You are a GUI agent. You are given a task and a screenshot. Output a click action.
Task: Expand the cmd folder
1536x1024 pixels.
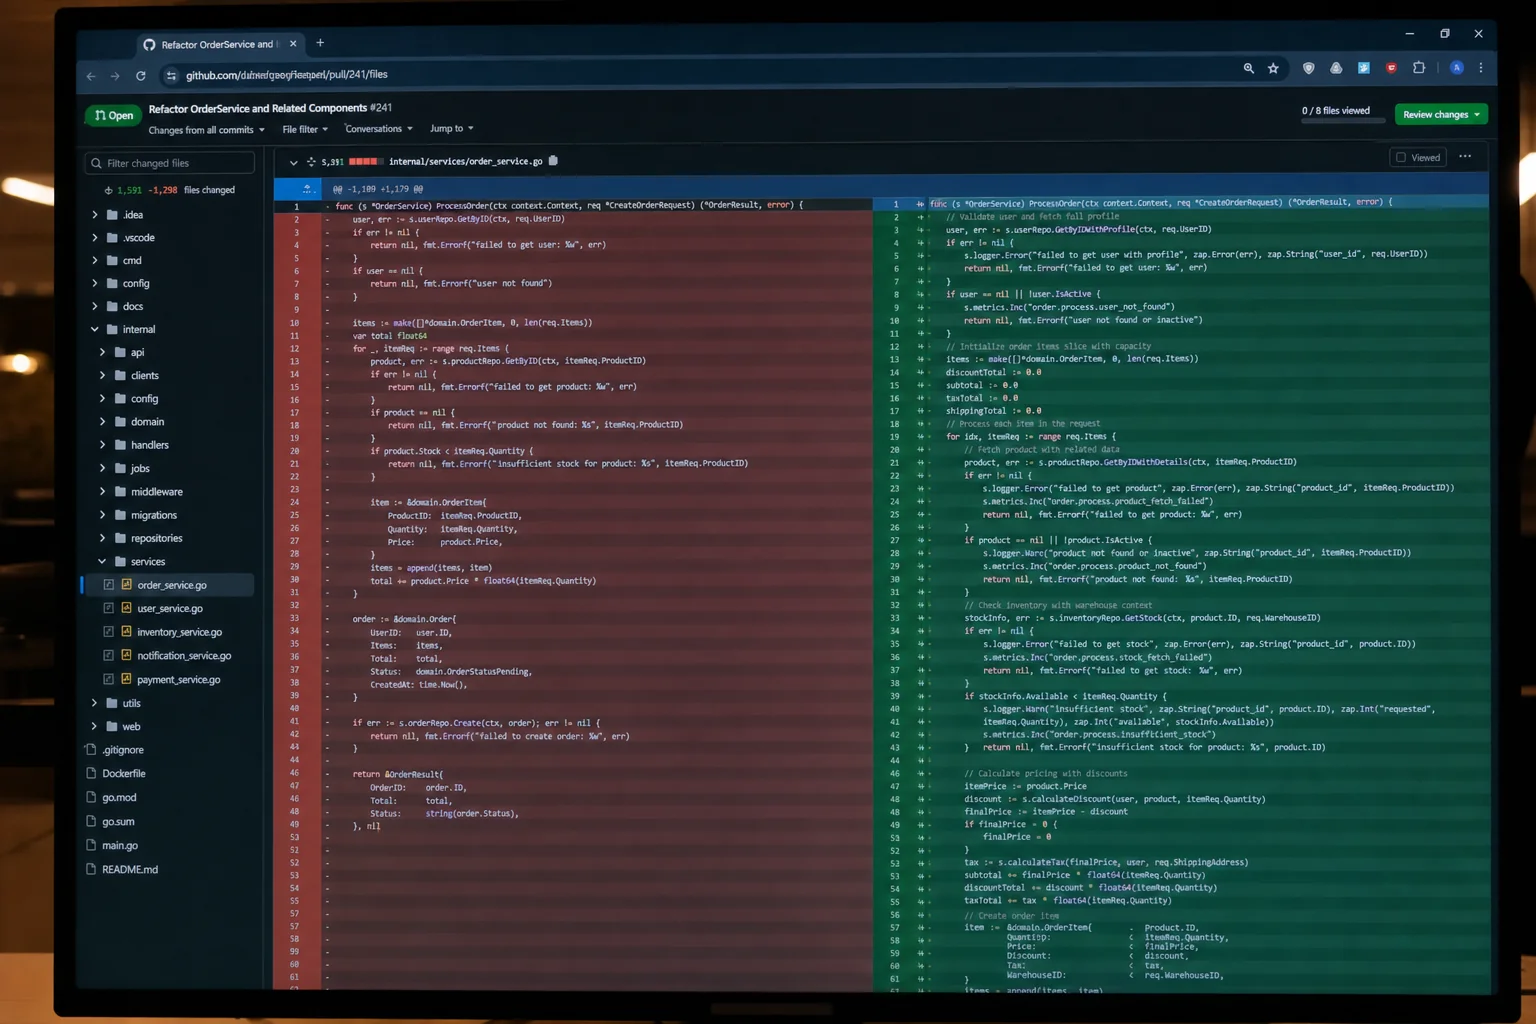click(x=95, y=261)
